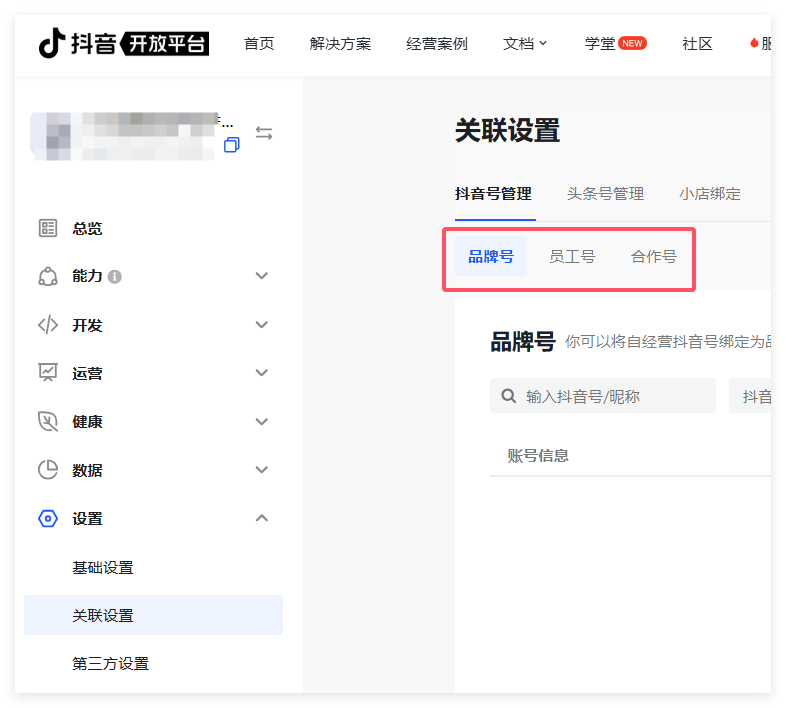This screenshot has width=786, height=708.
Task: Expand the 运营 menu chevron
Action: pyautogui.click(x=262, y=373)
